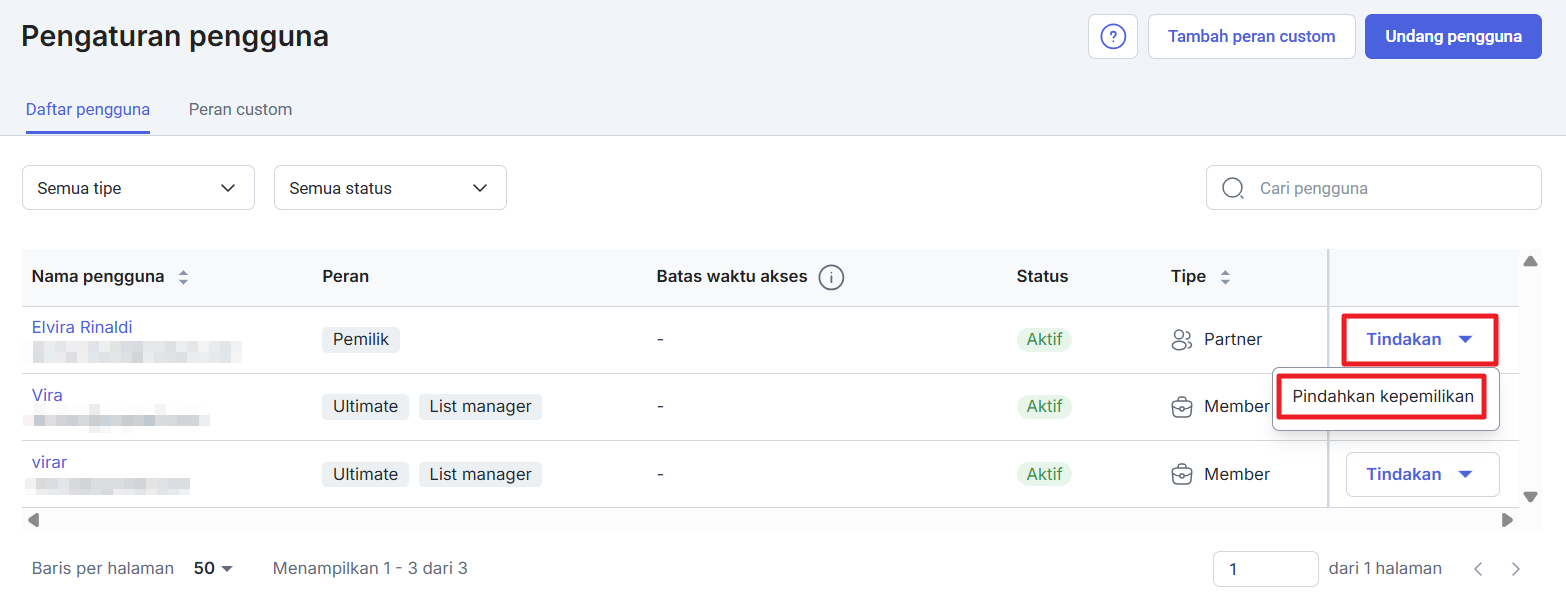Open the Semua tipe filter dropdown

(x=138, y=188)
